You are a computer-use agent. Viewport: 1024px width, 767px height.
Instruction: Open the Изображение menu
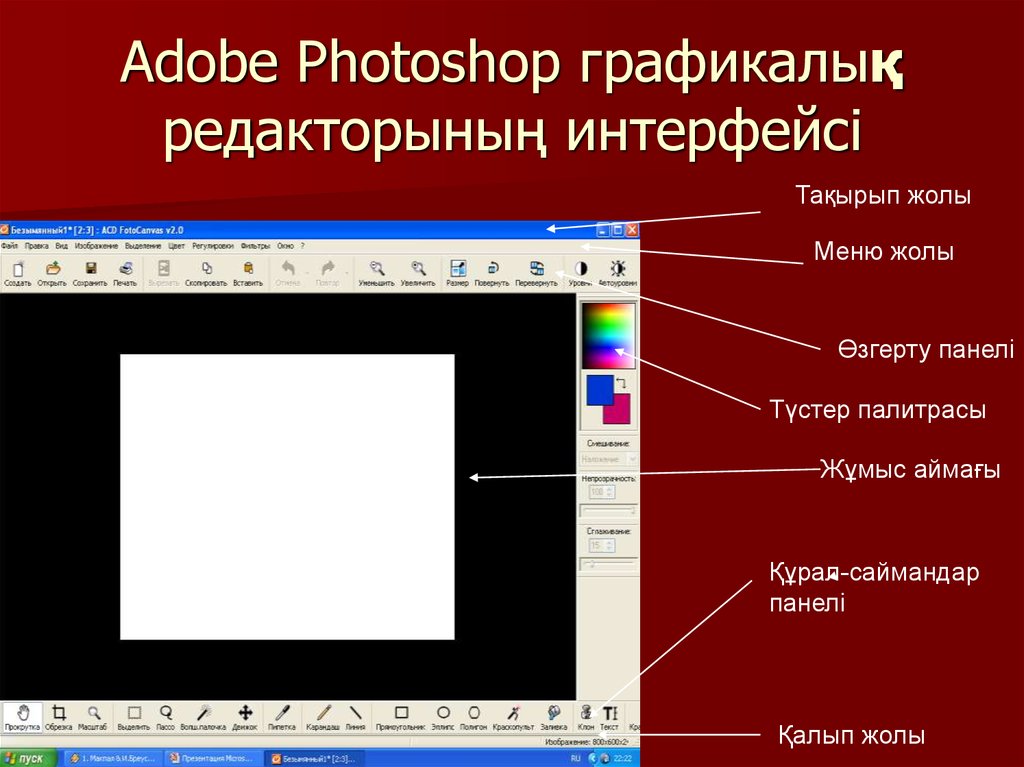point(97,246)
